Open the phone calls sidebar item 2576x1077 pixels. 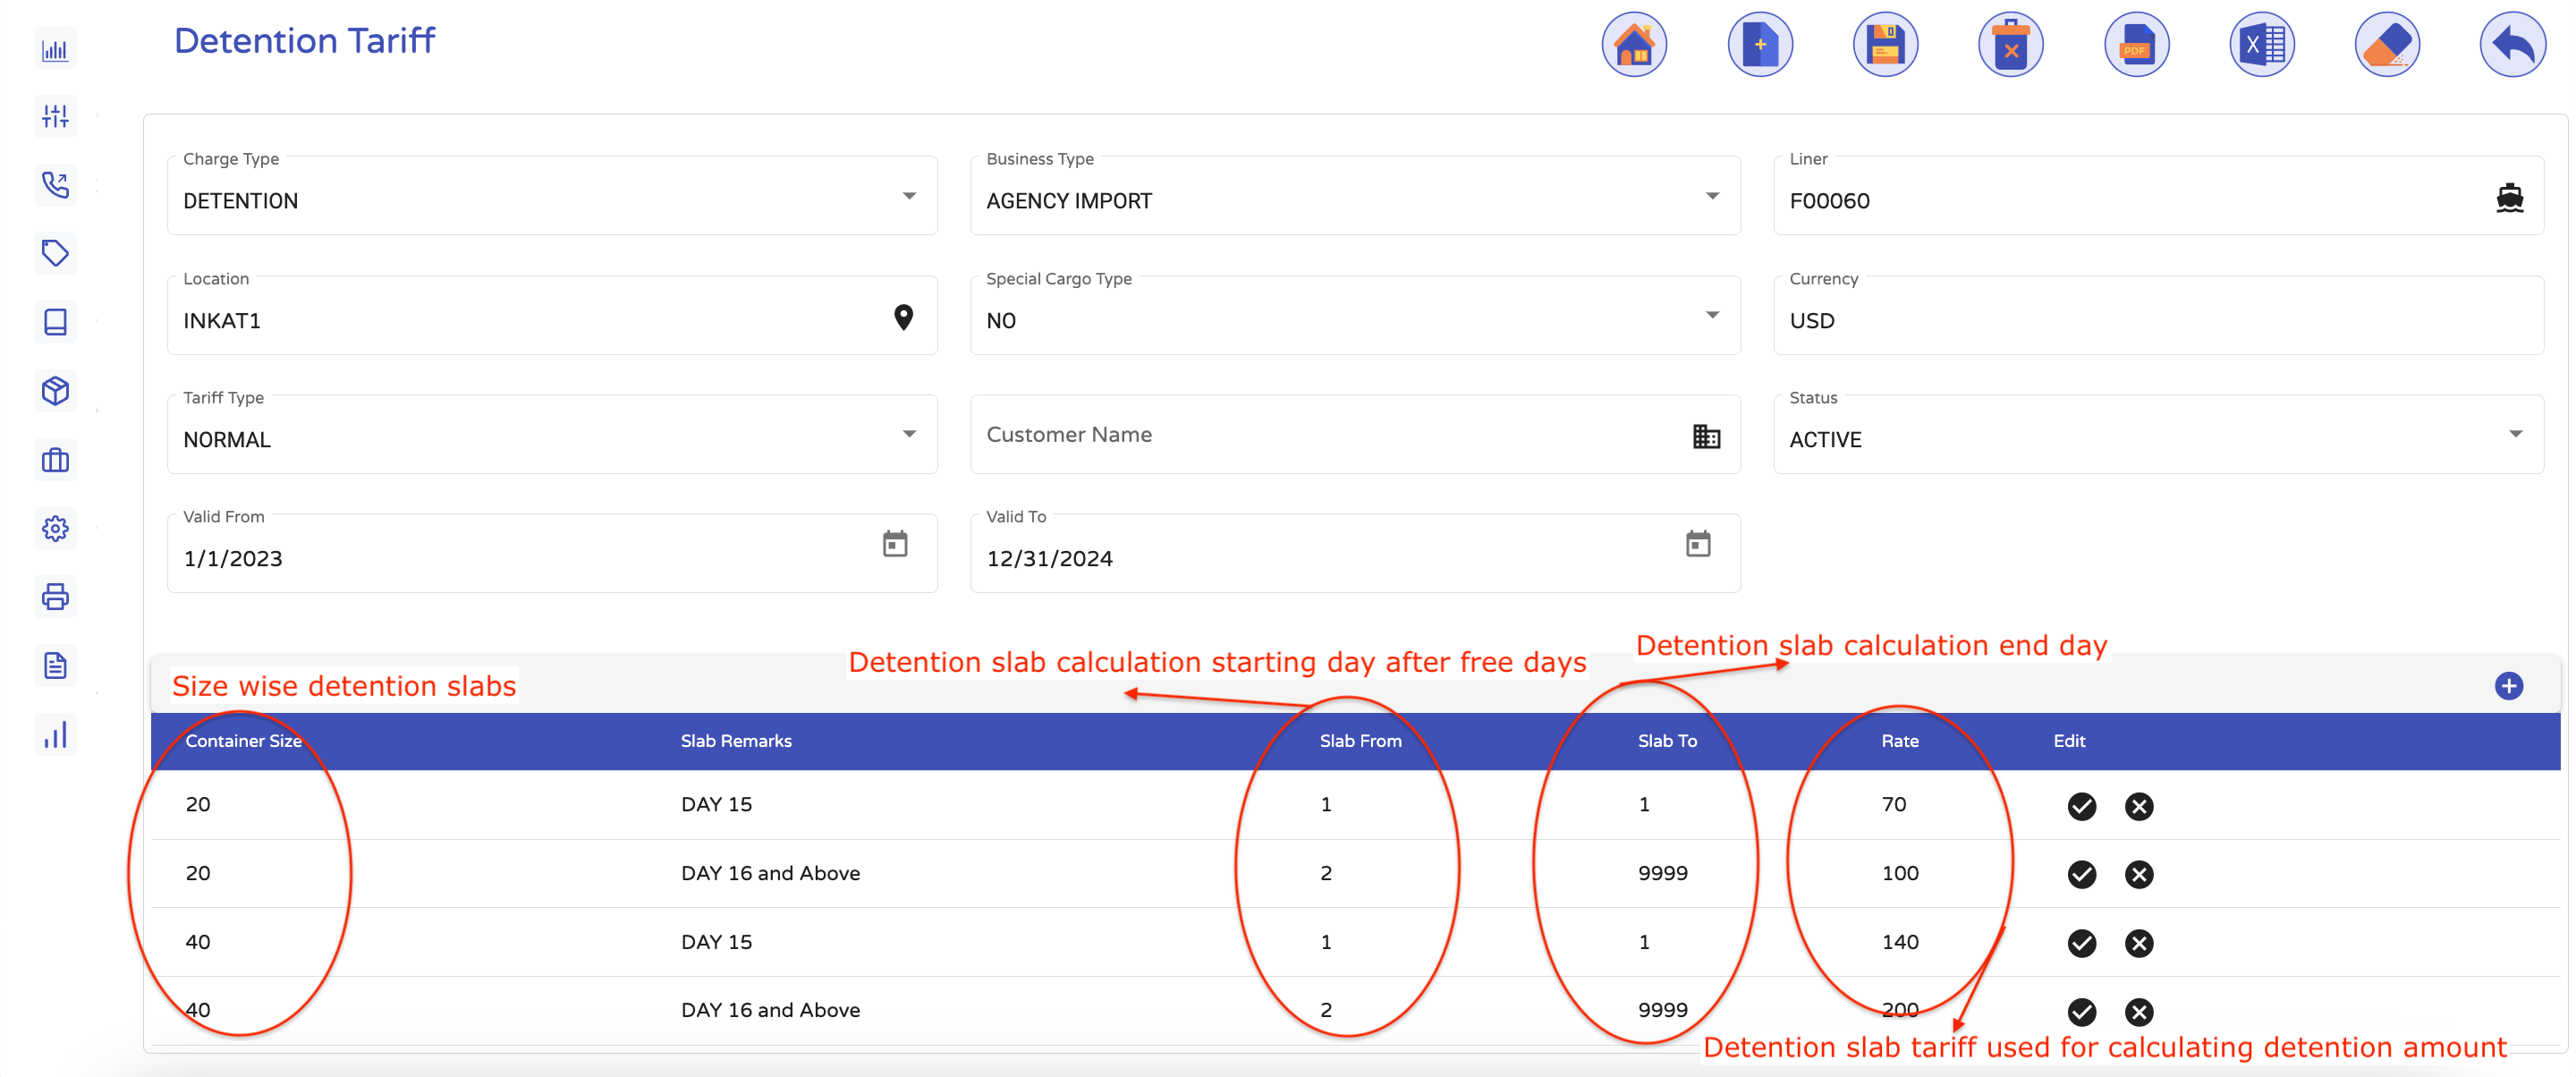(x=55, y=185)
